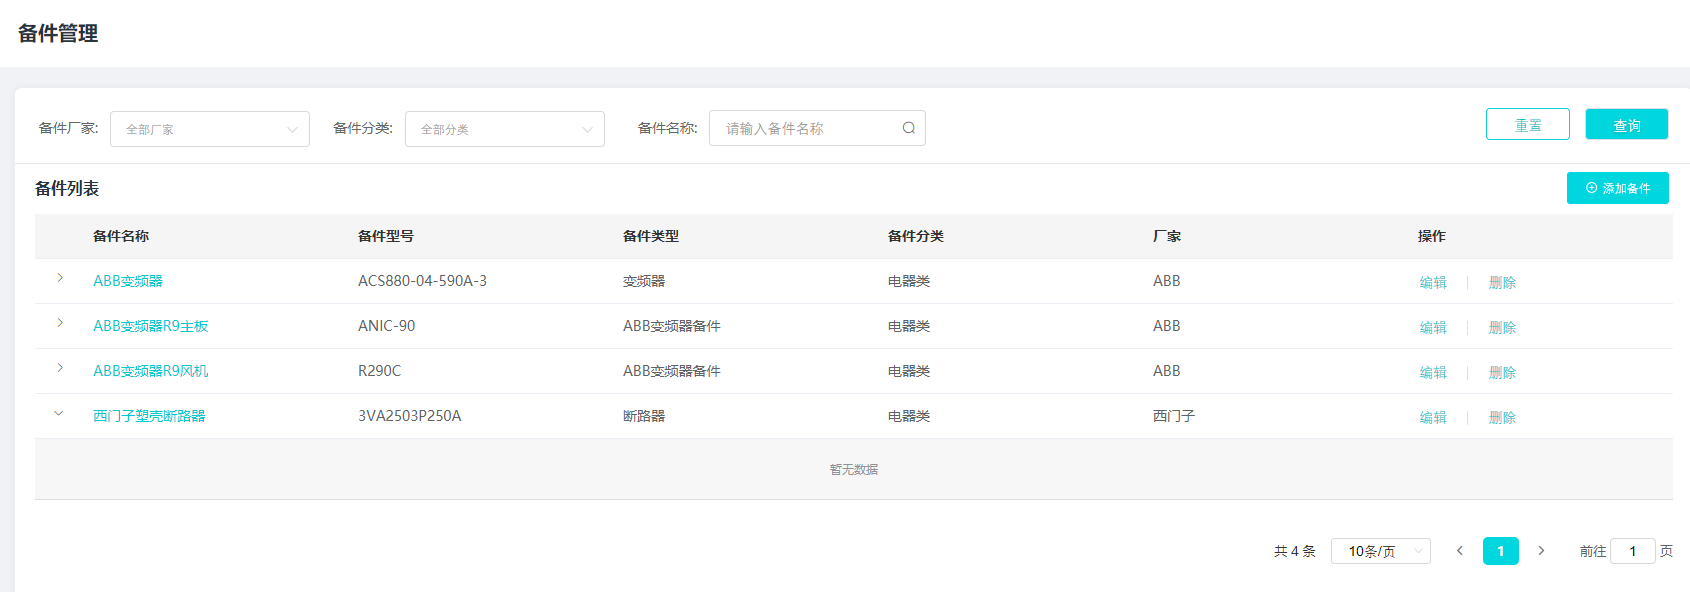
Task: Open the 西门子塑壳断路器 link
Action: pyautogui.click(x=149, y=416)
